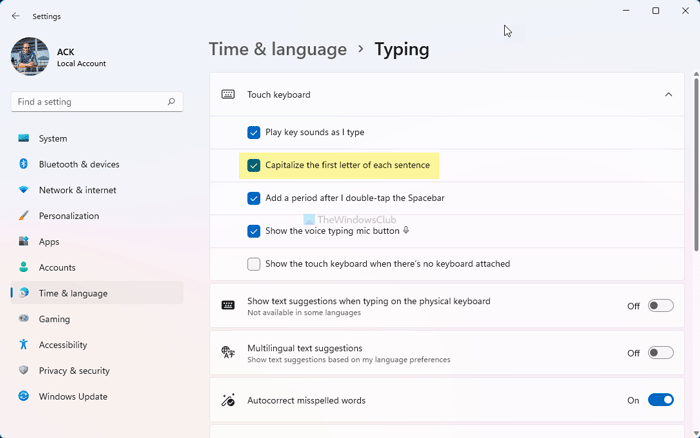Collapse the Touch keyboard section chevron
This screenshot has width=700, height=438.
[668, 95]
